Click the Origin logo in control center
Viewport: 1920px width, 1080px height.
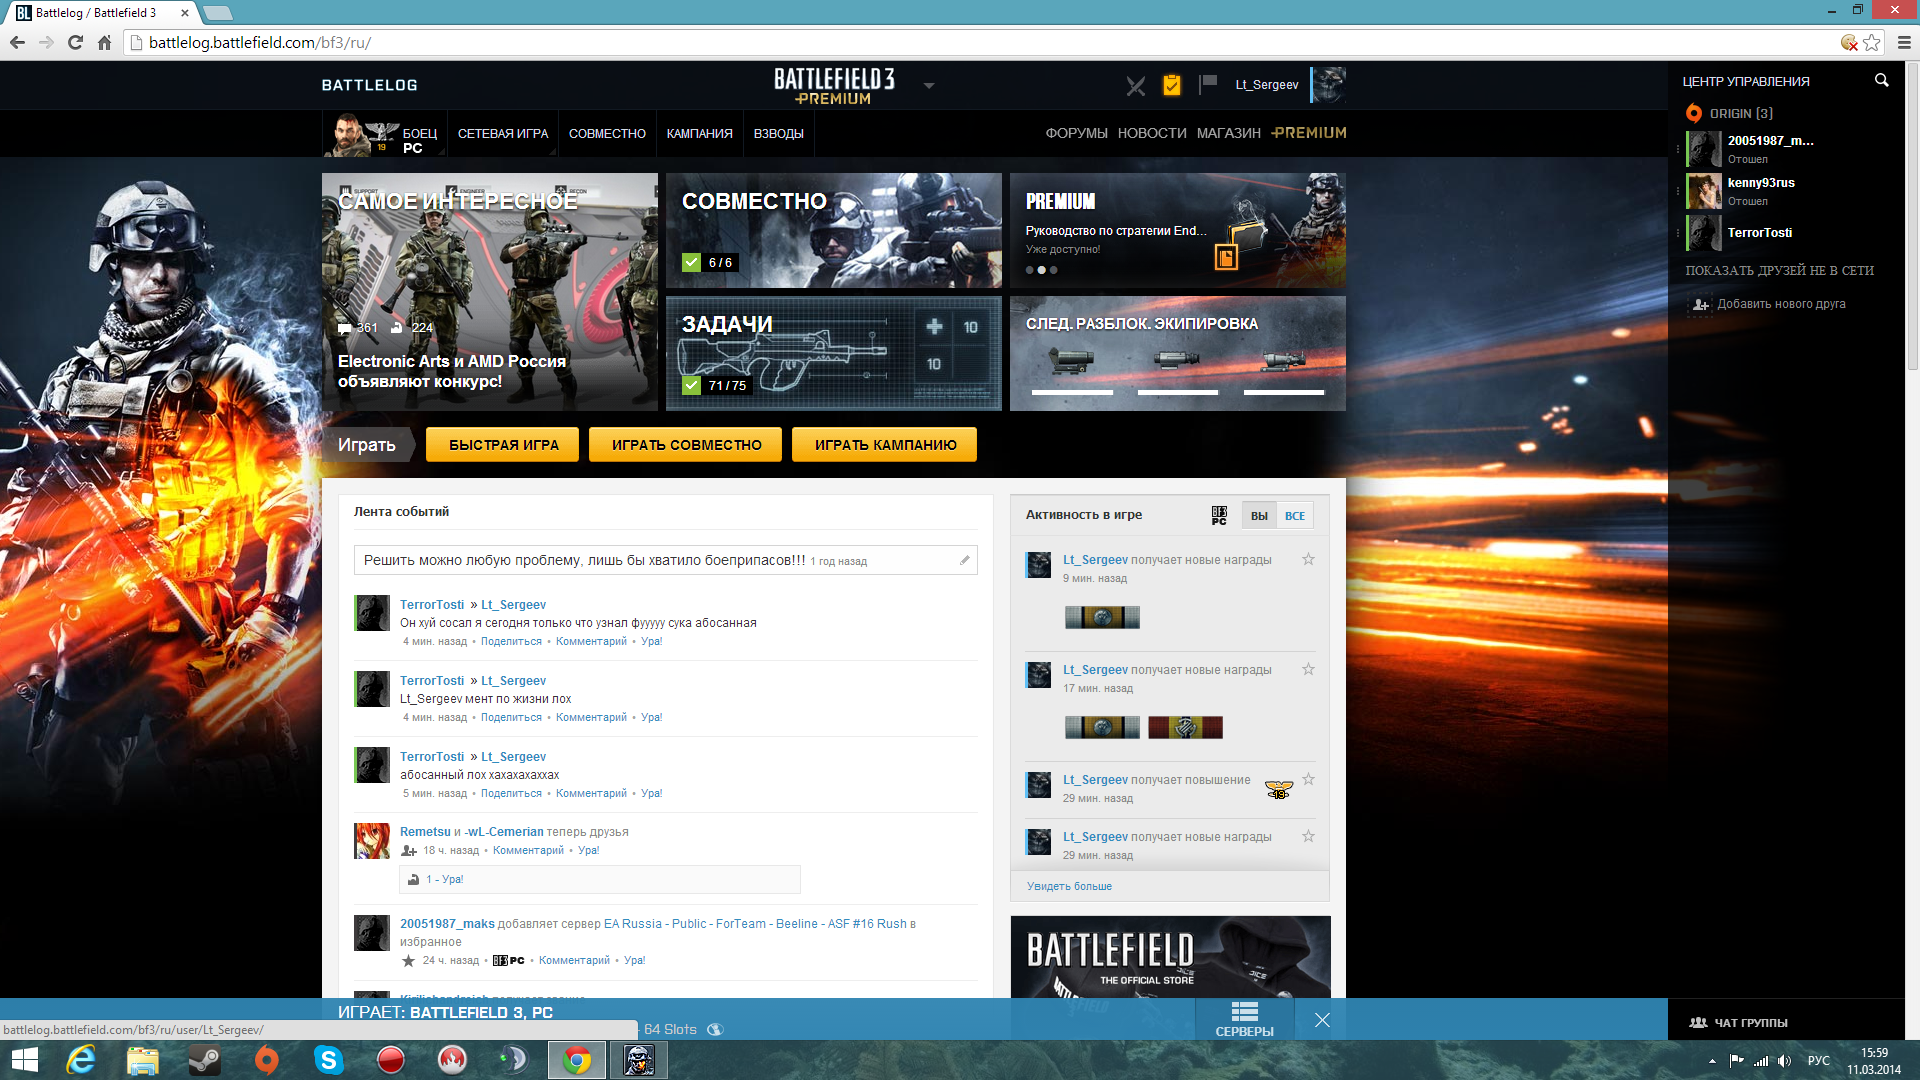(x=1694, y=113)
